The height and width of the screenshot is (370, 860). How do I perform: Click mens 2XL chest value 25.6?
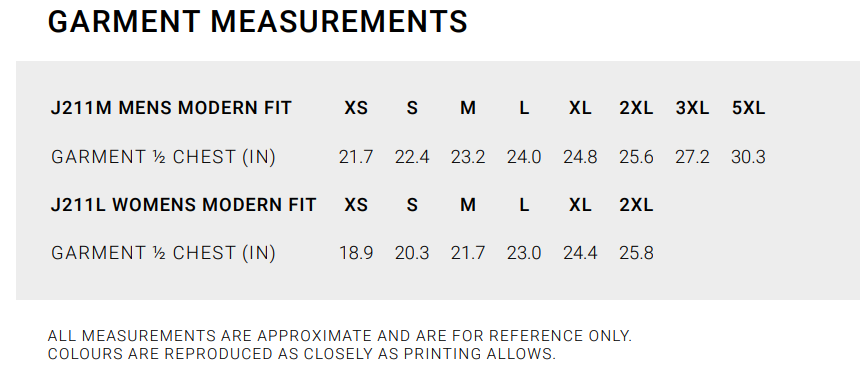(636, 157)
